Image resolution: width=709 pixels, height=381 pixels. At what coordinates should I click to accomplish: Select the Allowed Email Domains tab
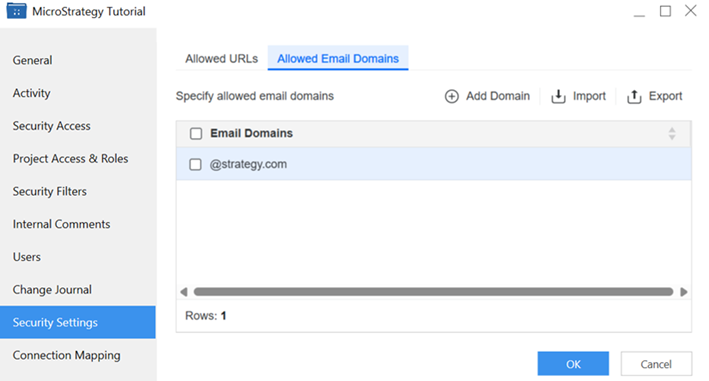pyautogui.click(x=338, y=58)
